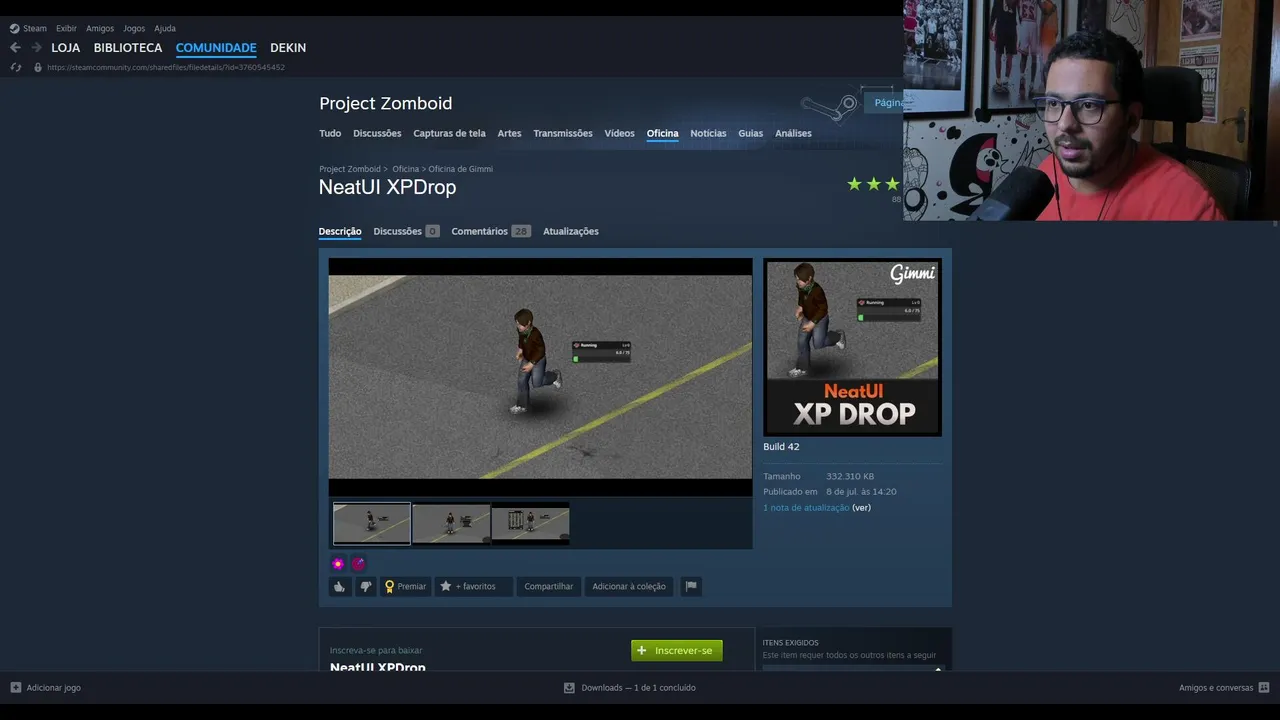This screenshot has height=720, width=1280.
Task: Rate the item with thumbs down
Action: [x=365, y=586]
